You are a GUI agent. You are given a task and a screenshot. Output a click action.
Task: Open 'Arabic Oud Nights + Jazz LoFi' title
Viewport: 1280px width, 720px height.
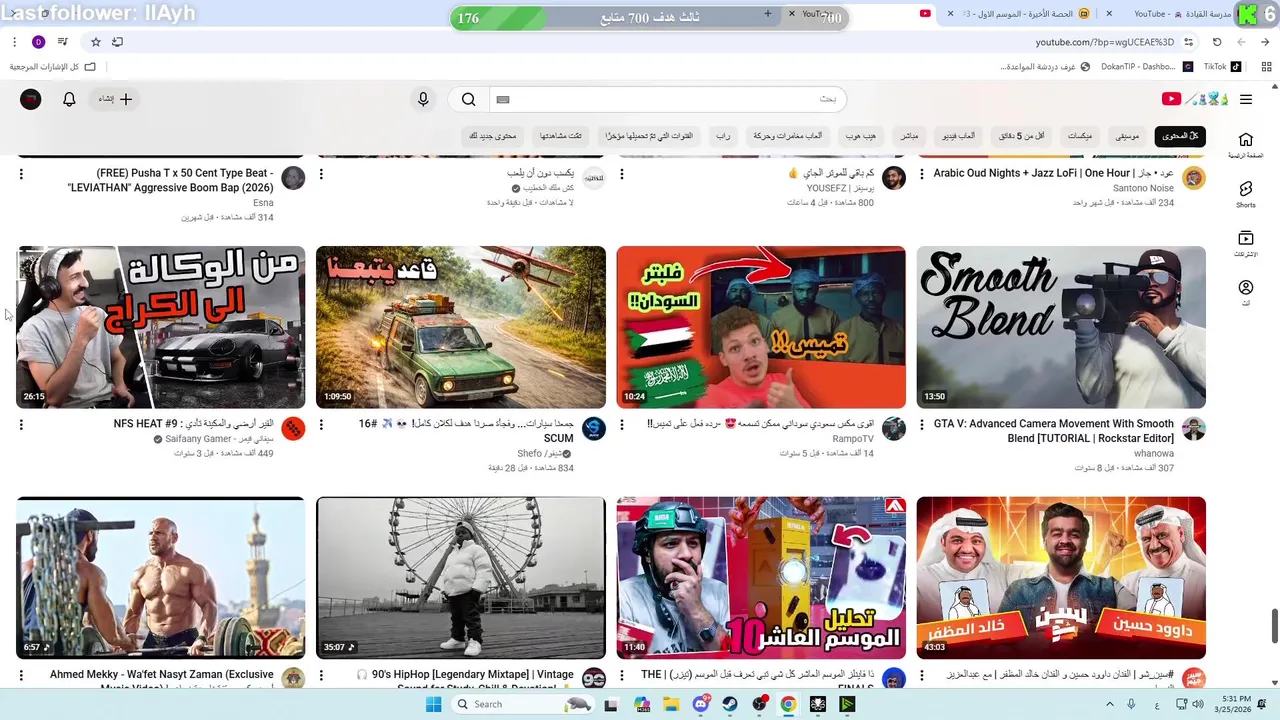[1054, 173]
